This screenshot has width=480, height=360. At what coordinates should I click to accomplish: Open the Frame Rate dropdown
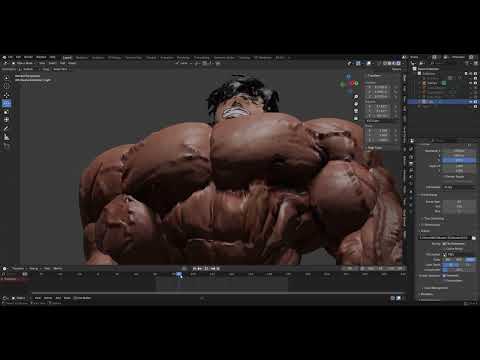click(x=459, y=187)
